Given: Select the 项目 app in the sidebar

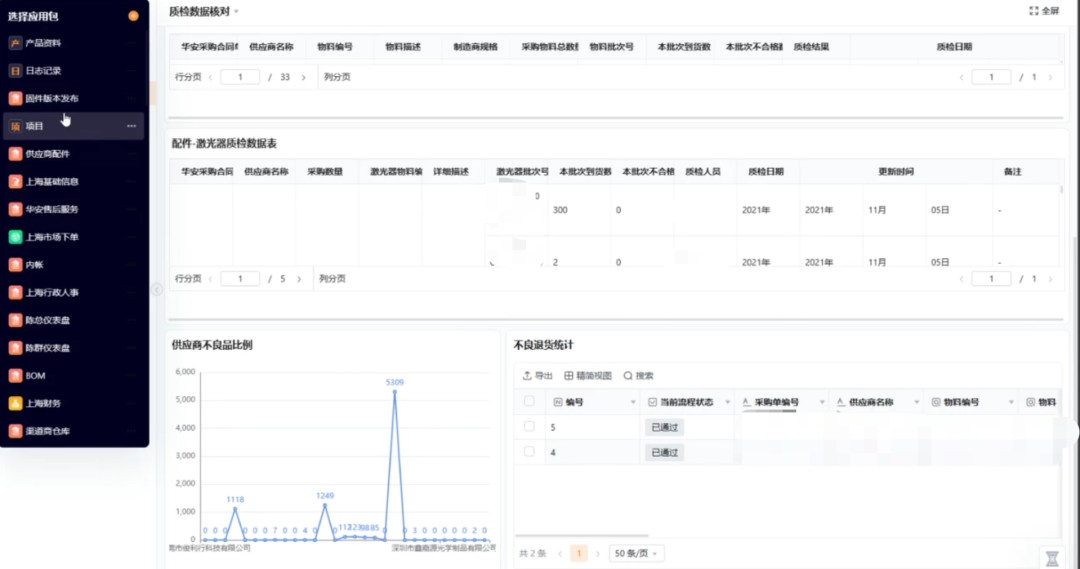Looking at the screenshot, I should [74, 126].
